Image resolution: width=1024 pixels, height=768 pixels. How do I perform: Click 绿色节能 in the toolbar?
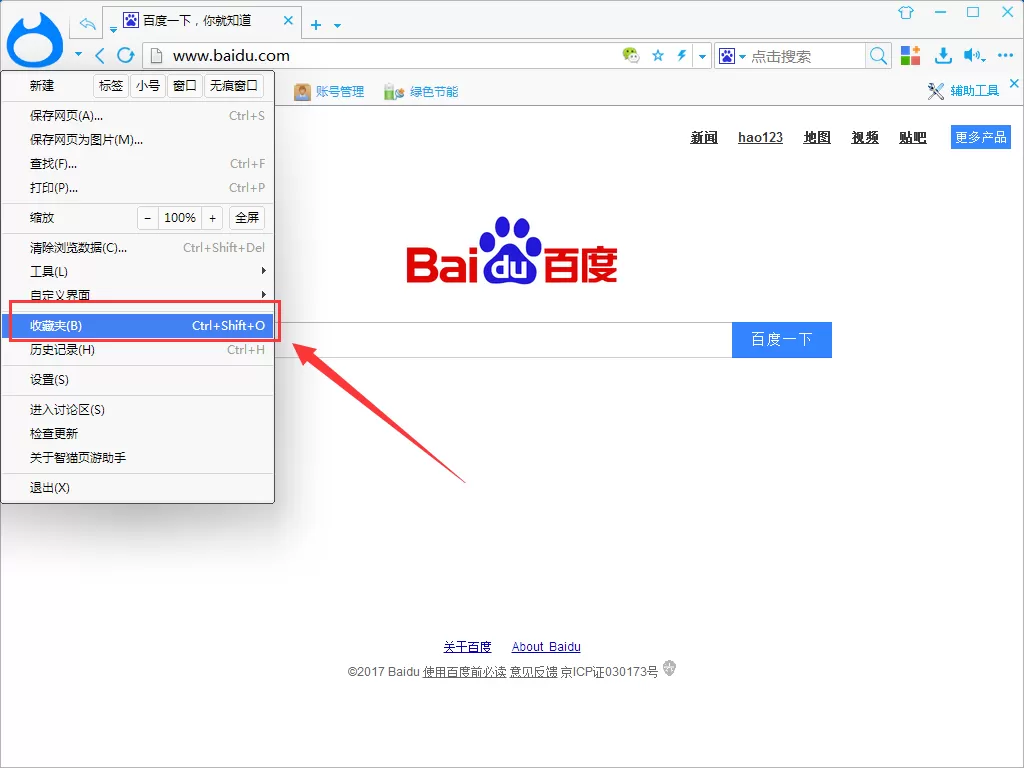421,91
